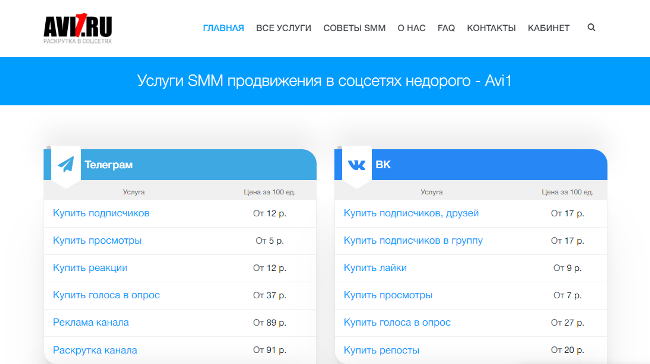Open Telegram 'Купить подписчиков' link
650x364 pixels.
(101, 213)
